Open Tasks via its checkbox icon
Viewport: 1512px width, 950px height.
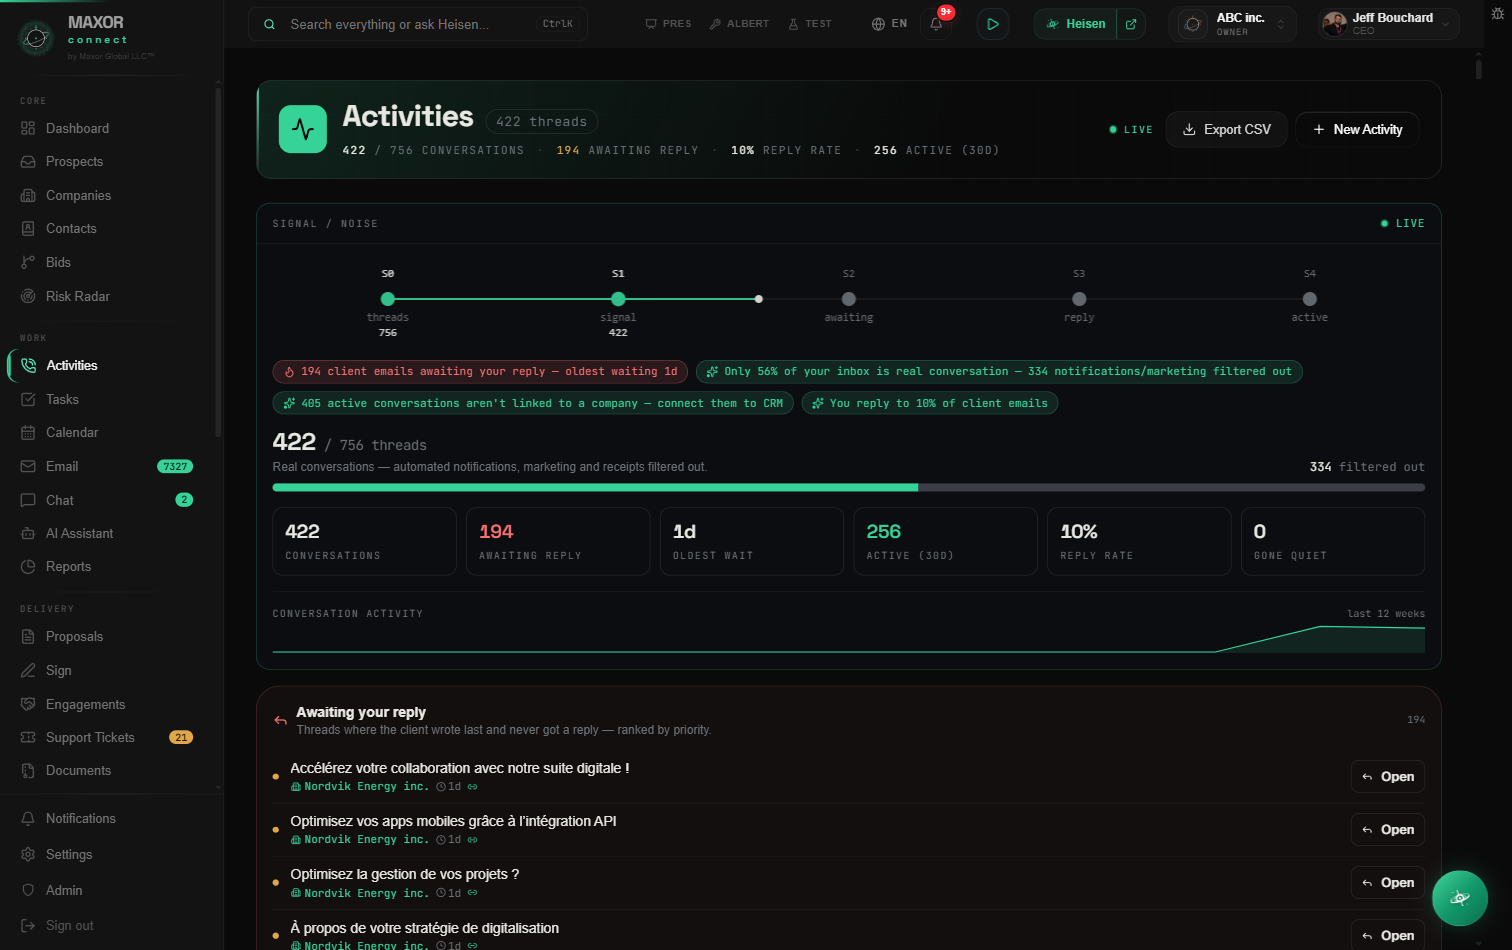[28, 399]
